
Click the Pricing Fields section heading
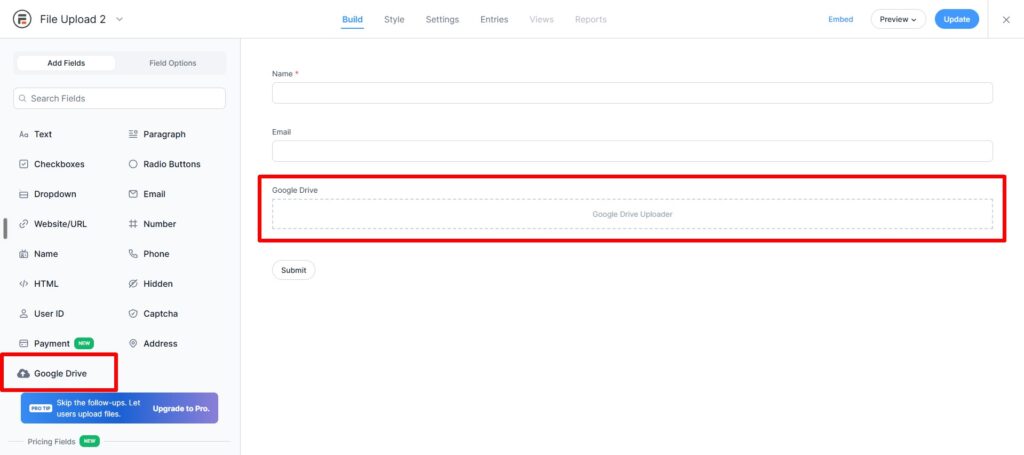[51, 442]
